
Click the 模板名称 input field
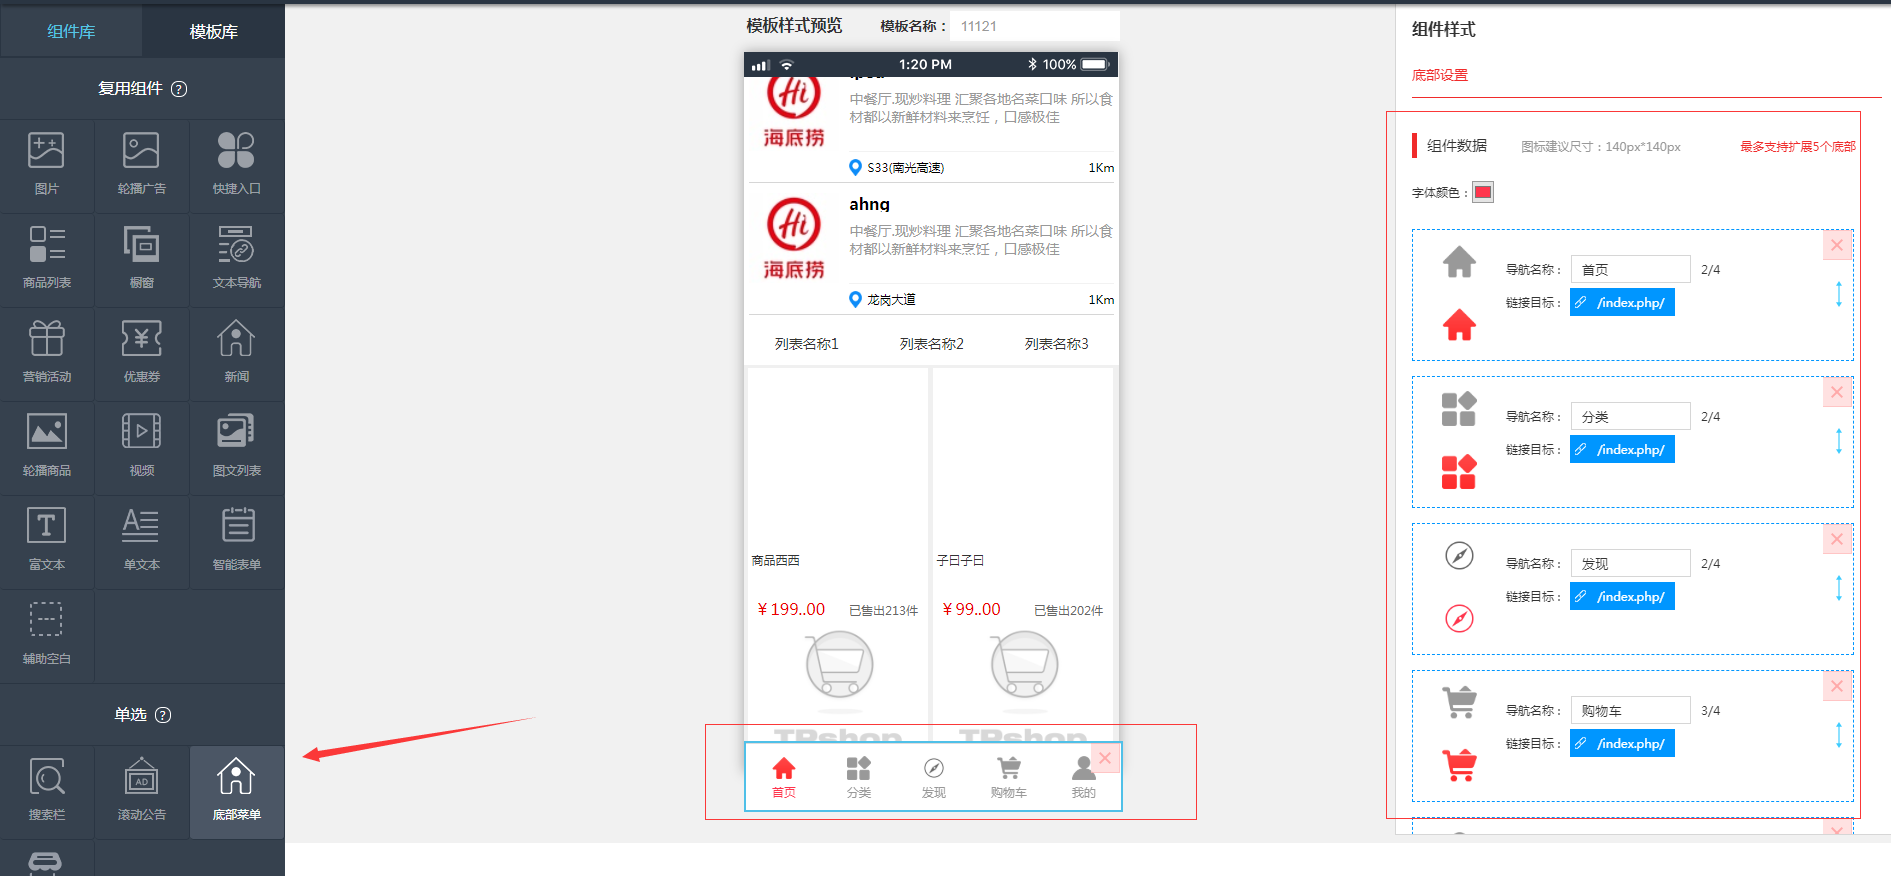1035,26
